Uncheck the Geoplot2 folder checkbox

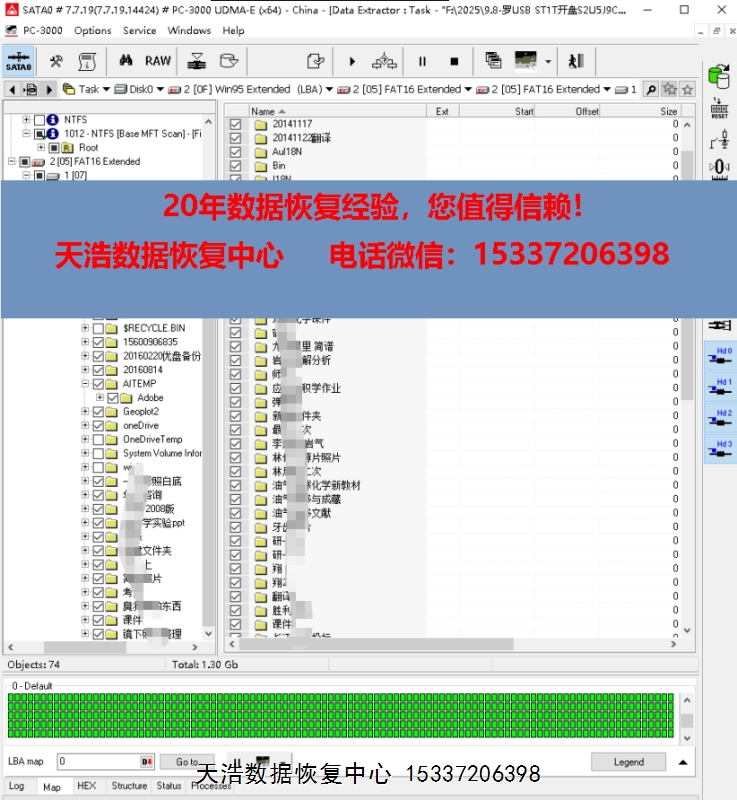coord(98,412)
